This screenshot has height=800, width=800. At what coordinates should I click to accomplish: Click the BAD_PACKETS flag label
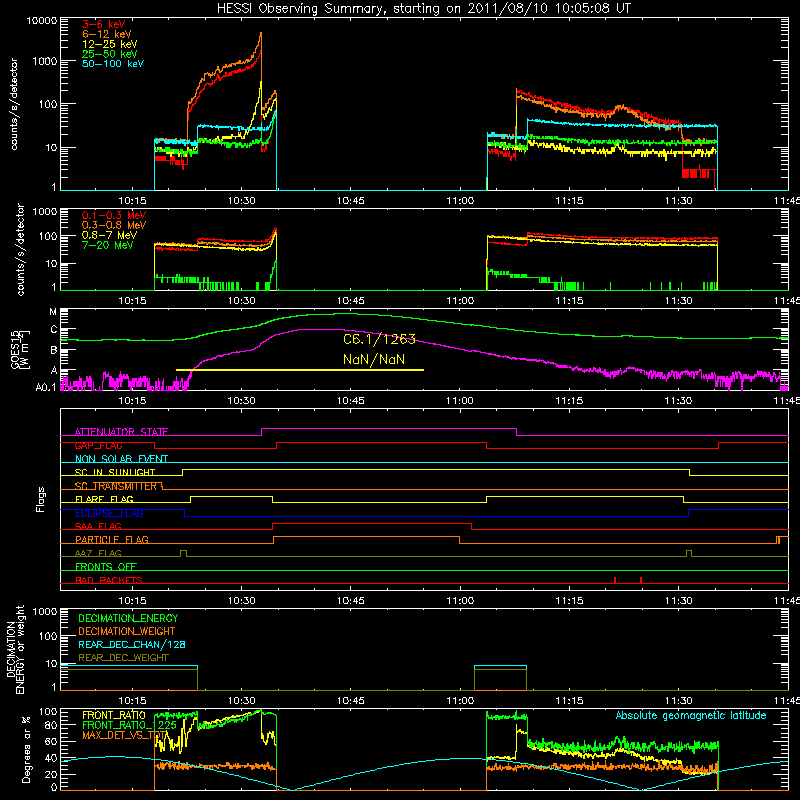coord(109,580)
